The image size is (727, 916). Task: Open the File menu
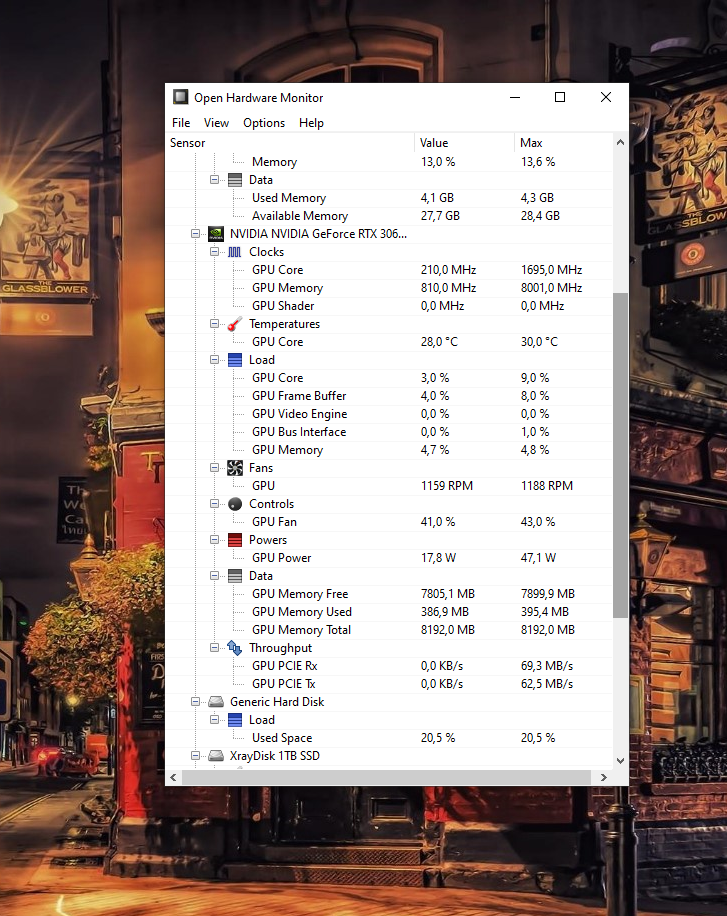pyautogui.click(x=181, y=123)
